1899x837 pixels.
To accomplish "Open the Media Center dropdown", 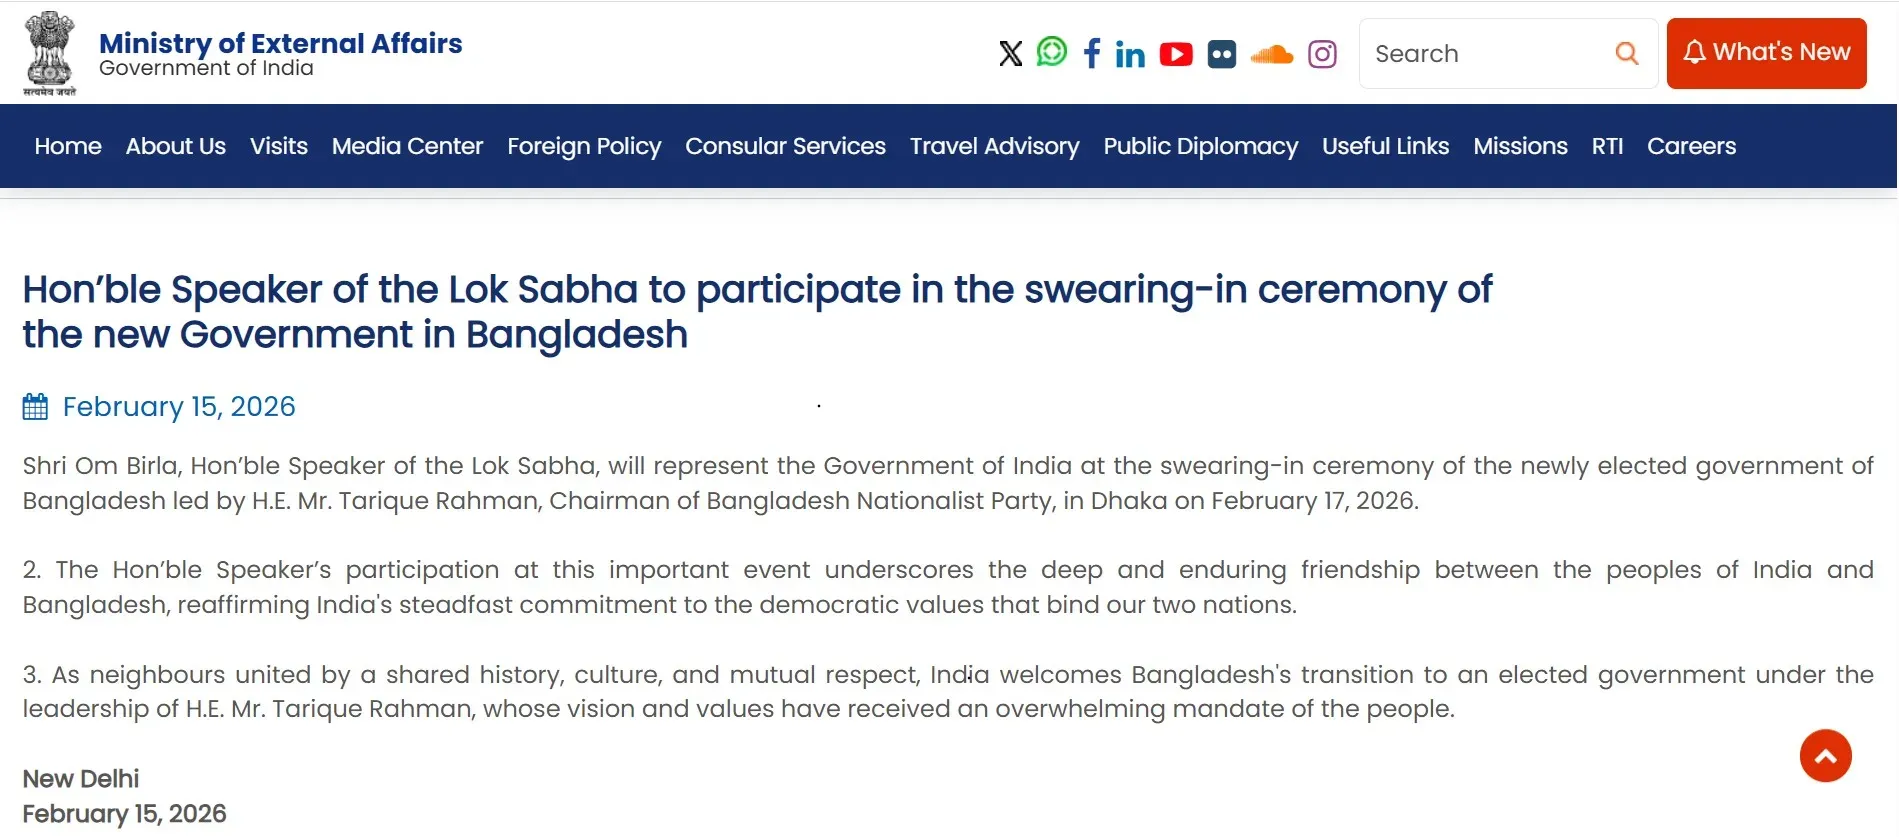I will (406, 146).
